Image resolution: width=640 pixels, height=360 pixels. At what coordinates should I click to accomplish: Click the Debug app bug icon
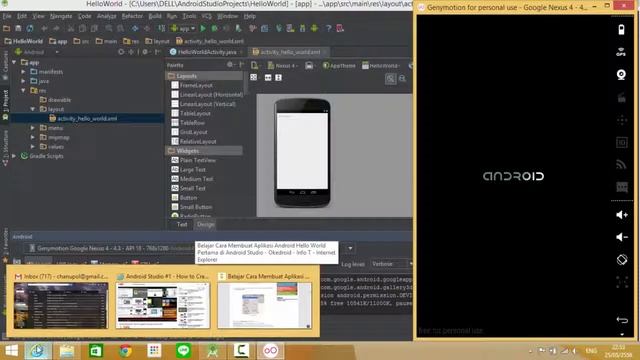214,29
